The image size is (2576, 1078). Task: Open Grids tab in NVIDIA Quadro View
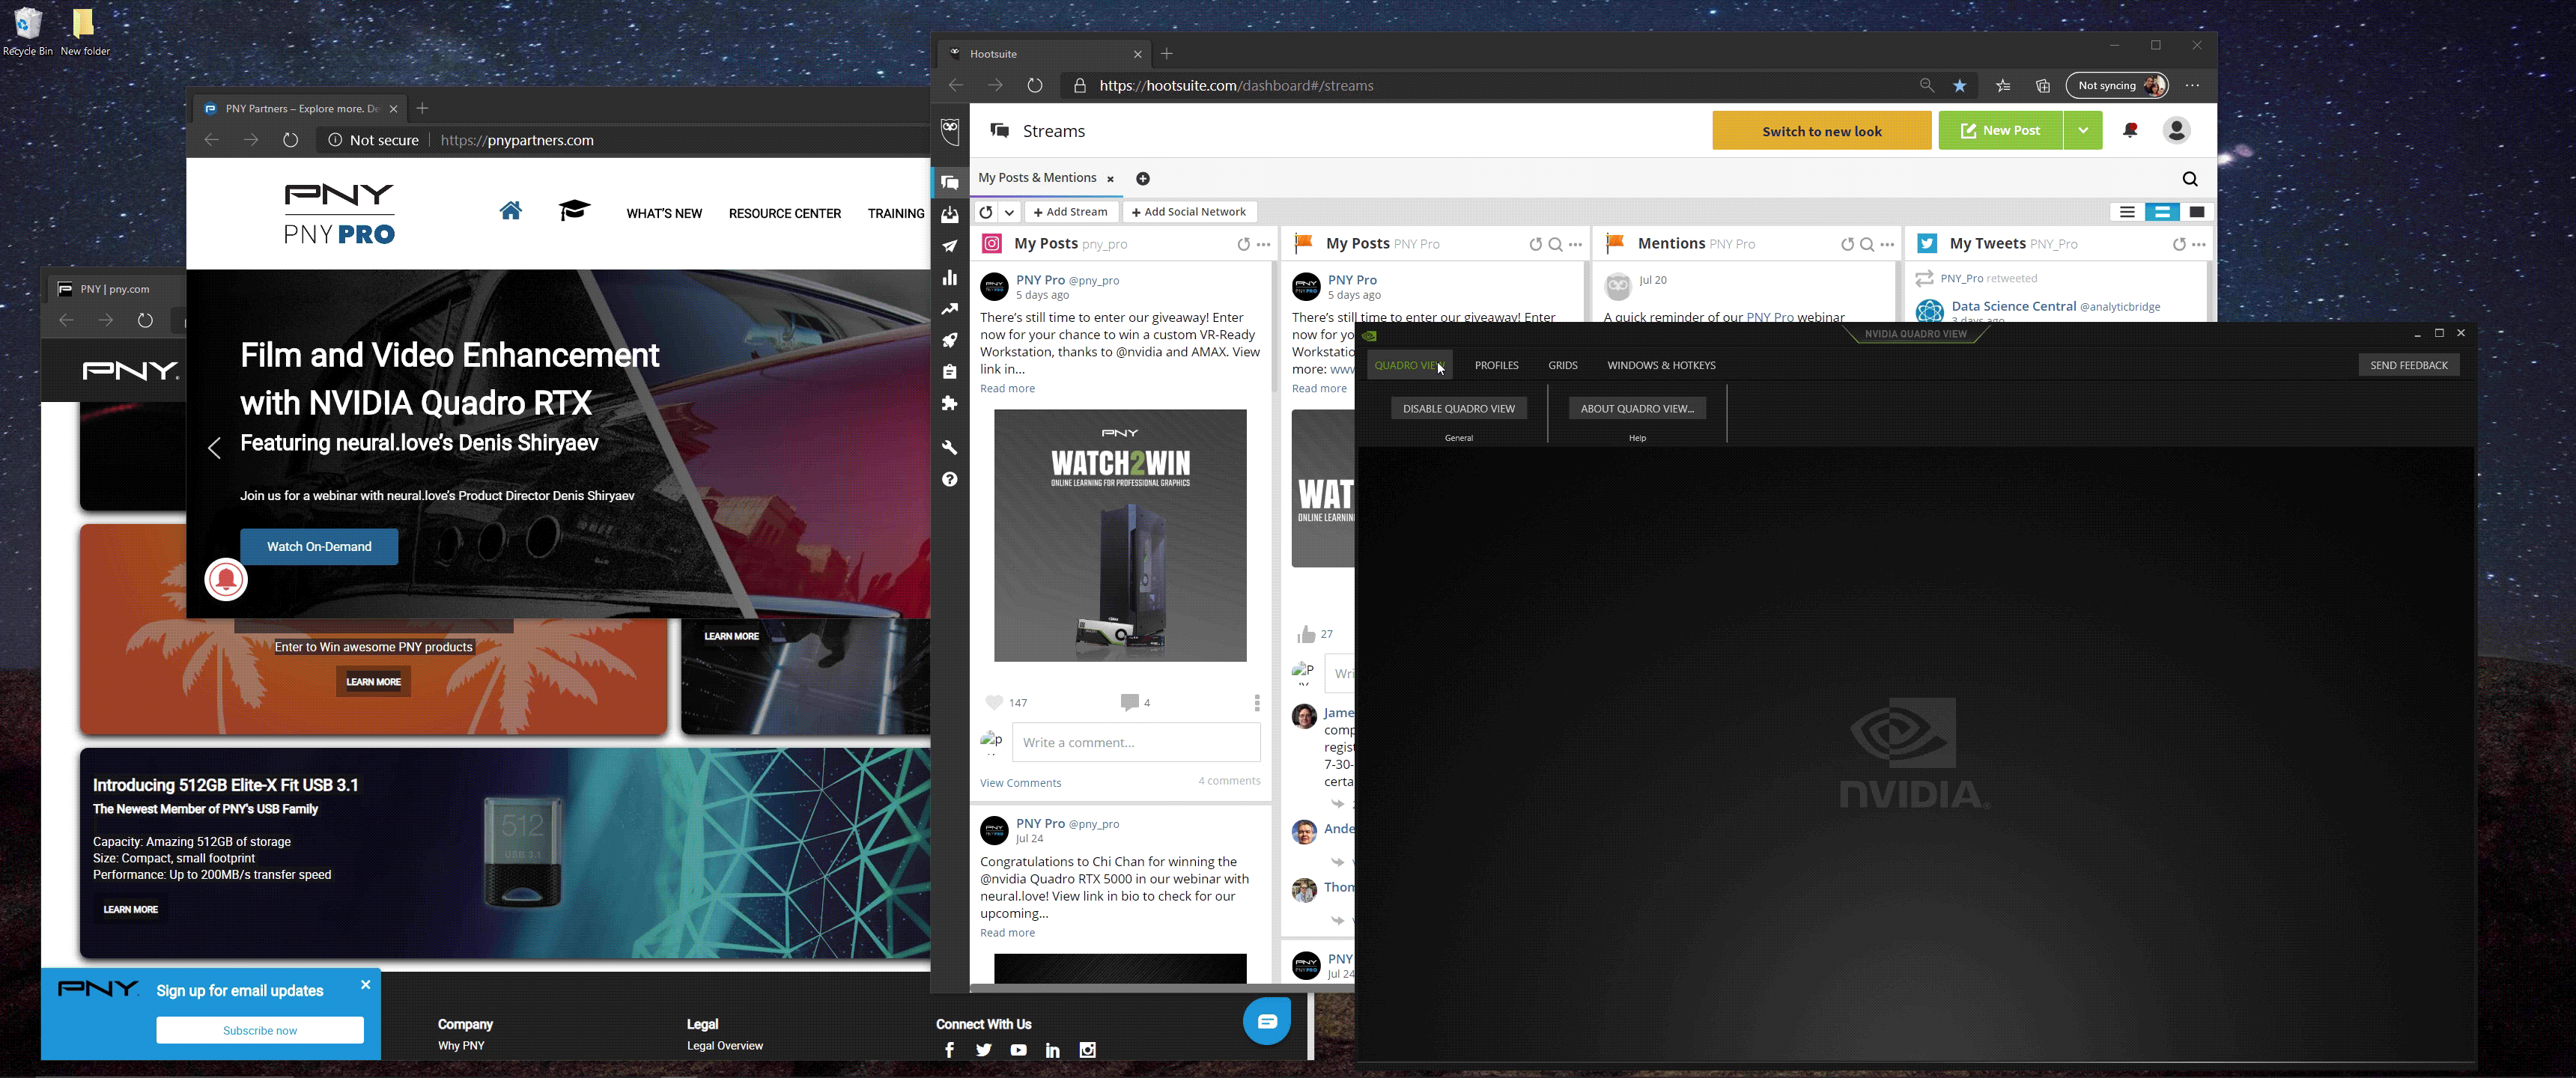[1562, 365]
